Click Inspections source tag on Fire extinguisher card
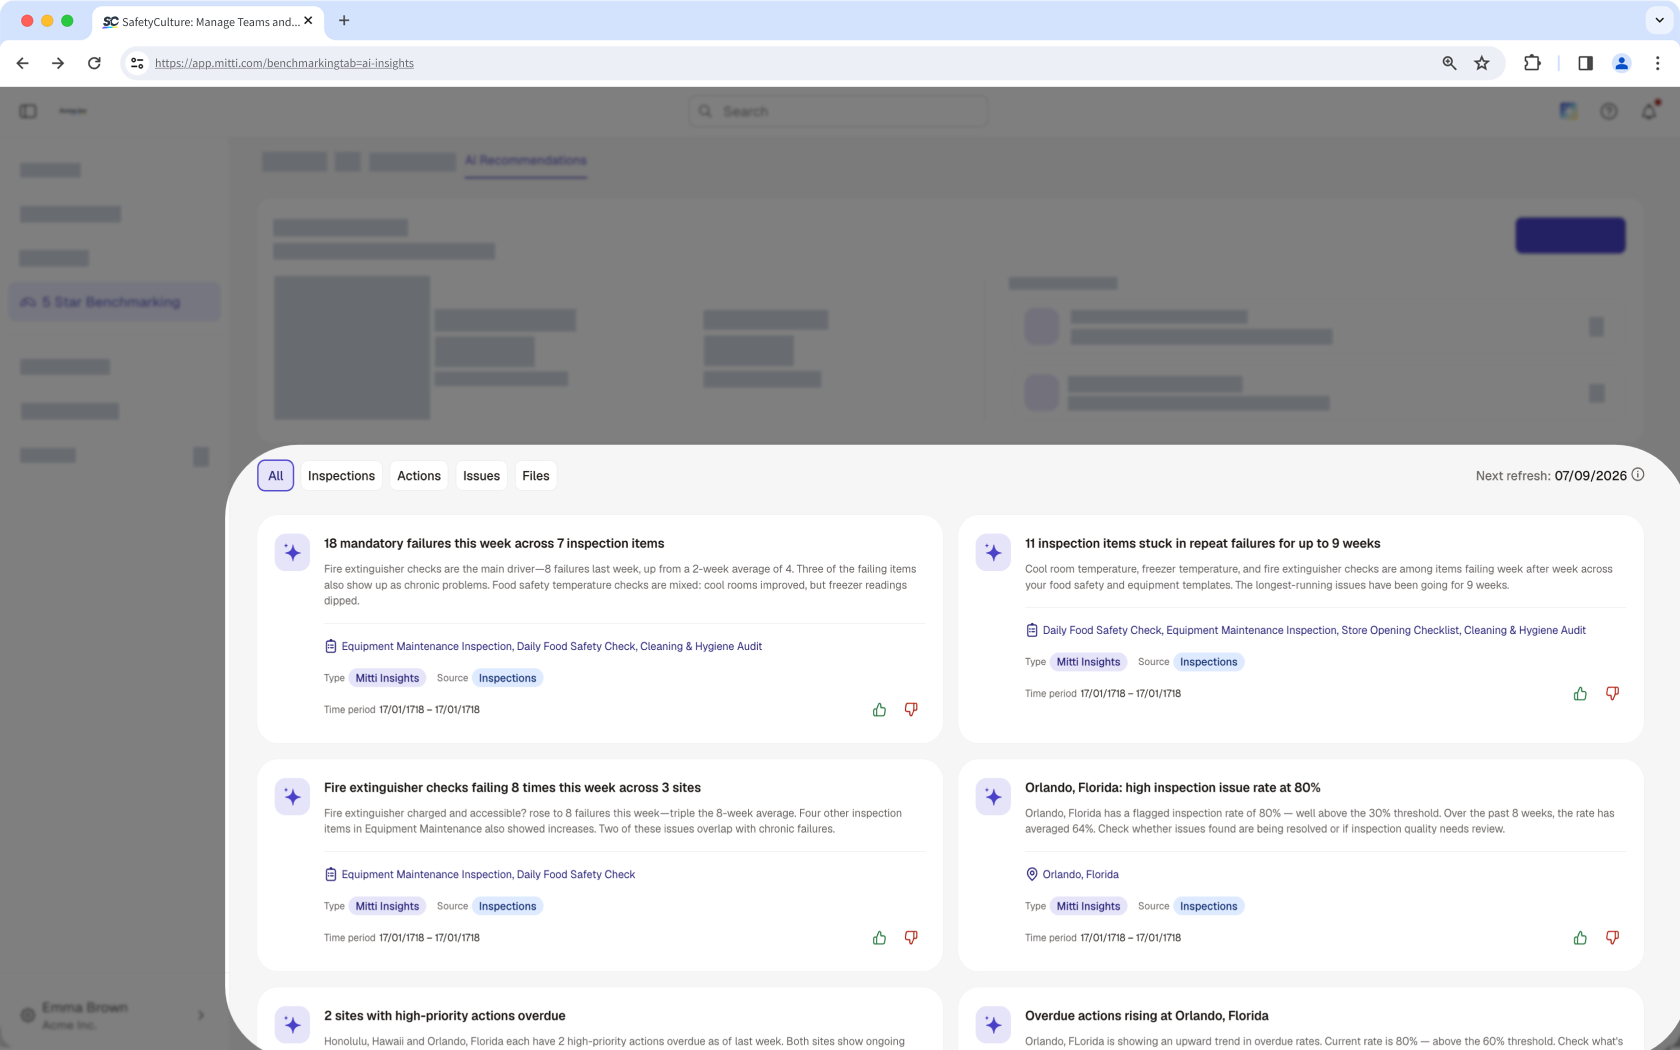The image size is (1680, 1050). pos(507,906)
